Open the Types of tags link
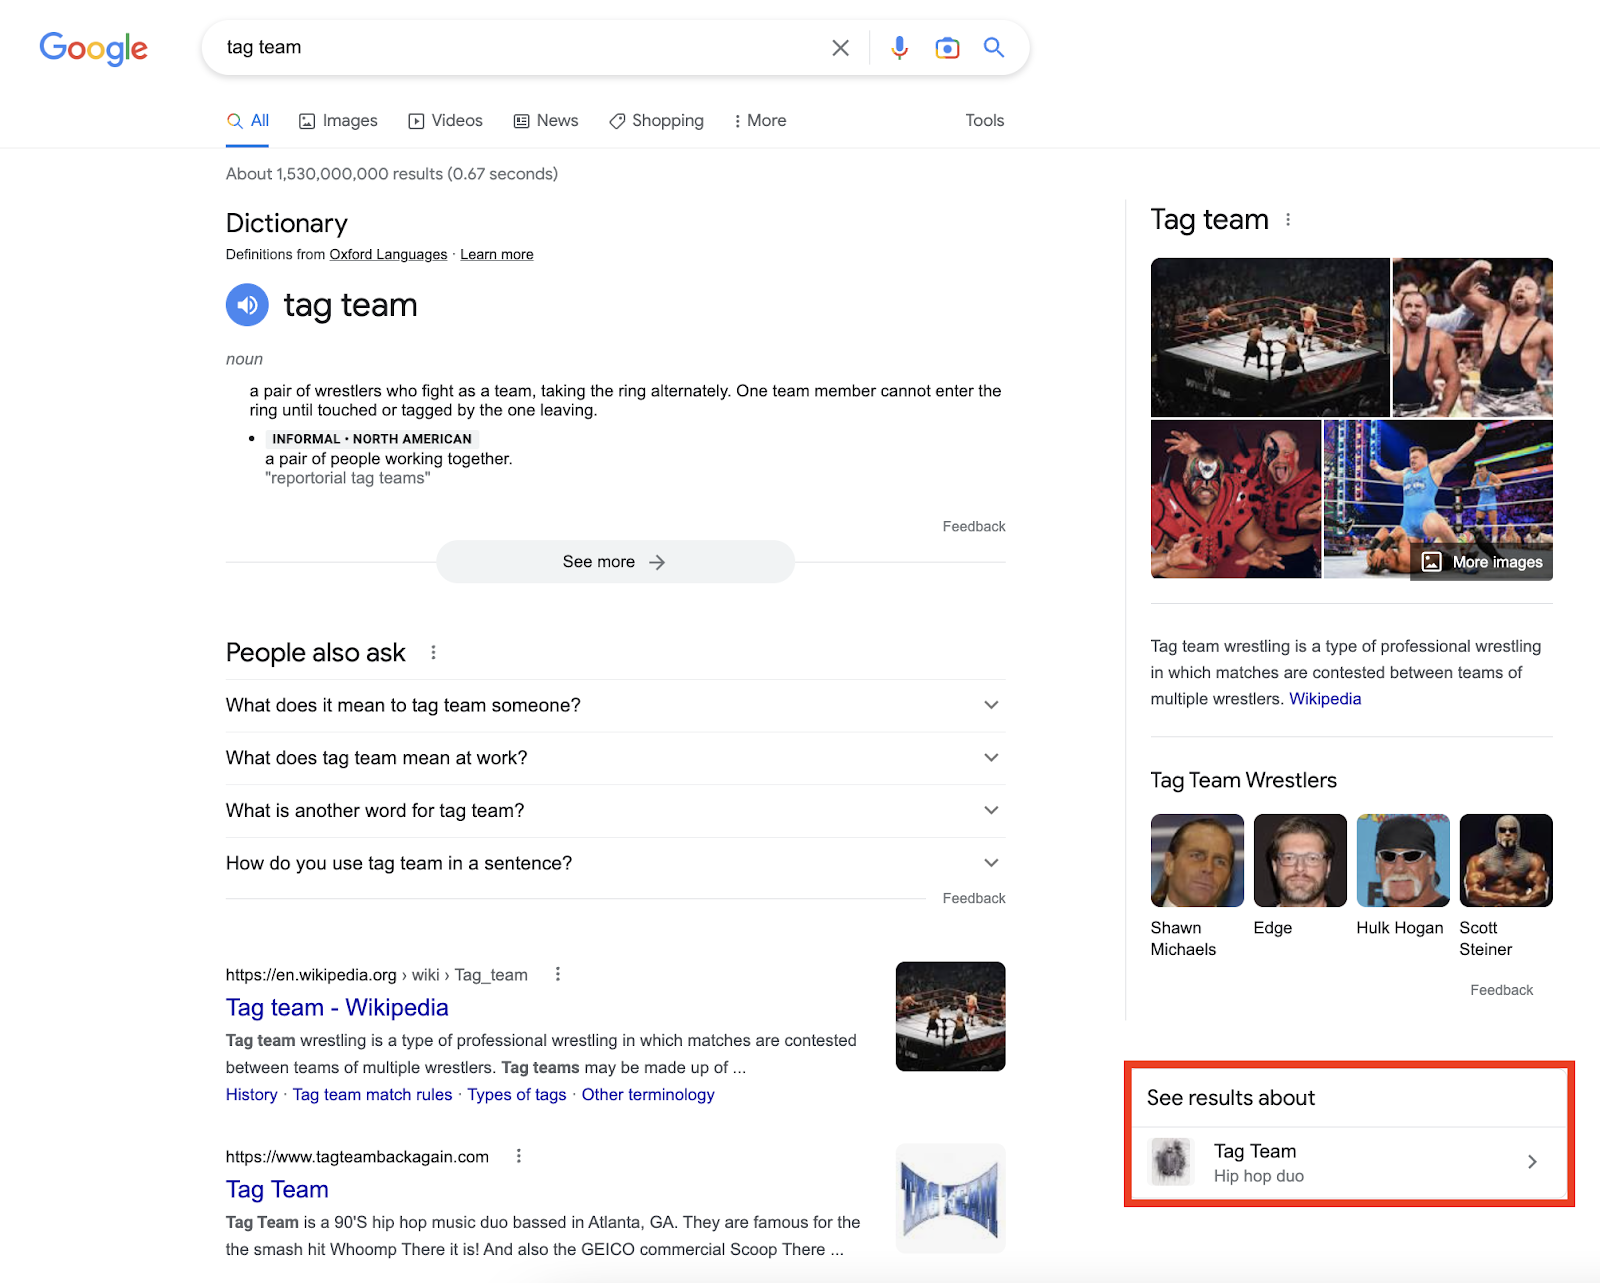 [517, 1095]
